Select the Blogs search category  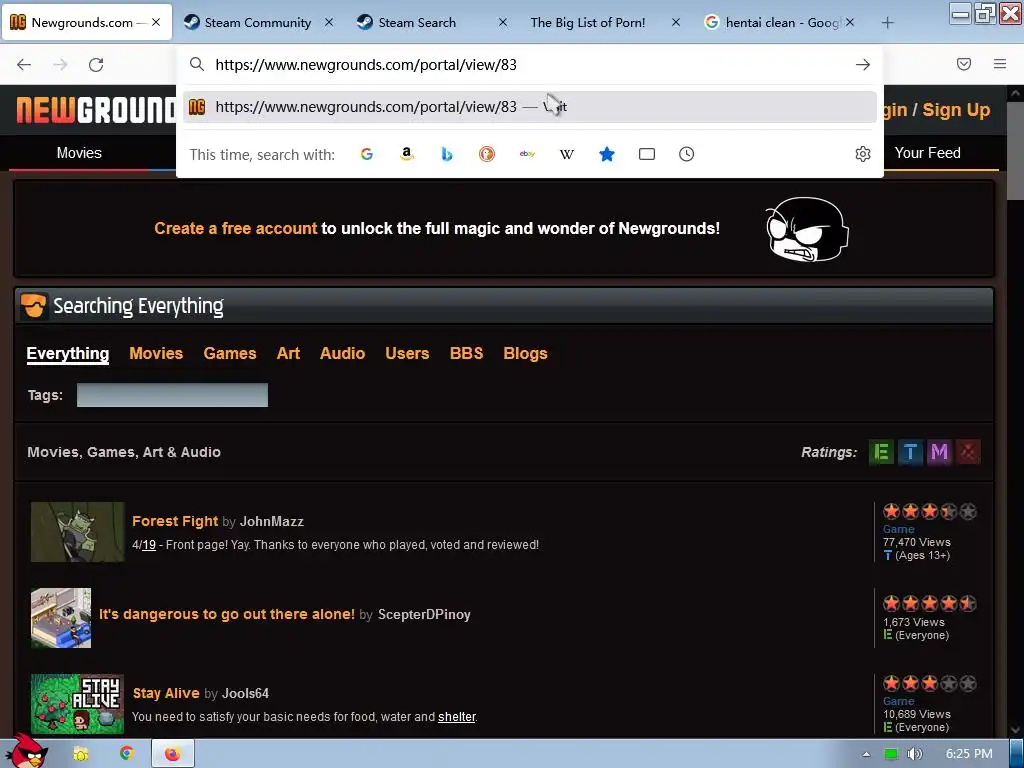coord(525,353)
